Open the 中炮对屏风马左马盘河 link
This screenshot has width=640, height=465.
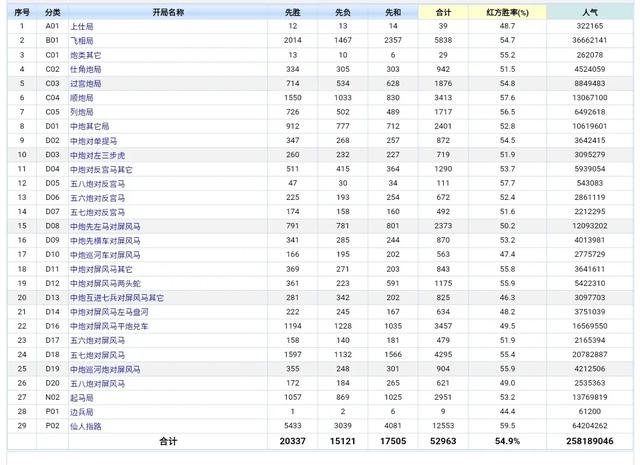(109, 312)
